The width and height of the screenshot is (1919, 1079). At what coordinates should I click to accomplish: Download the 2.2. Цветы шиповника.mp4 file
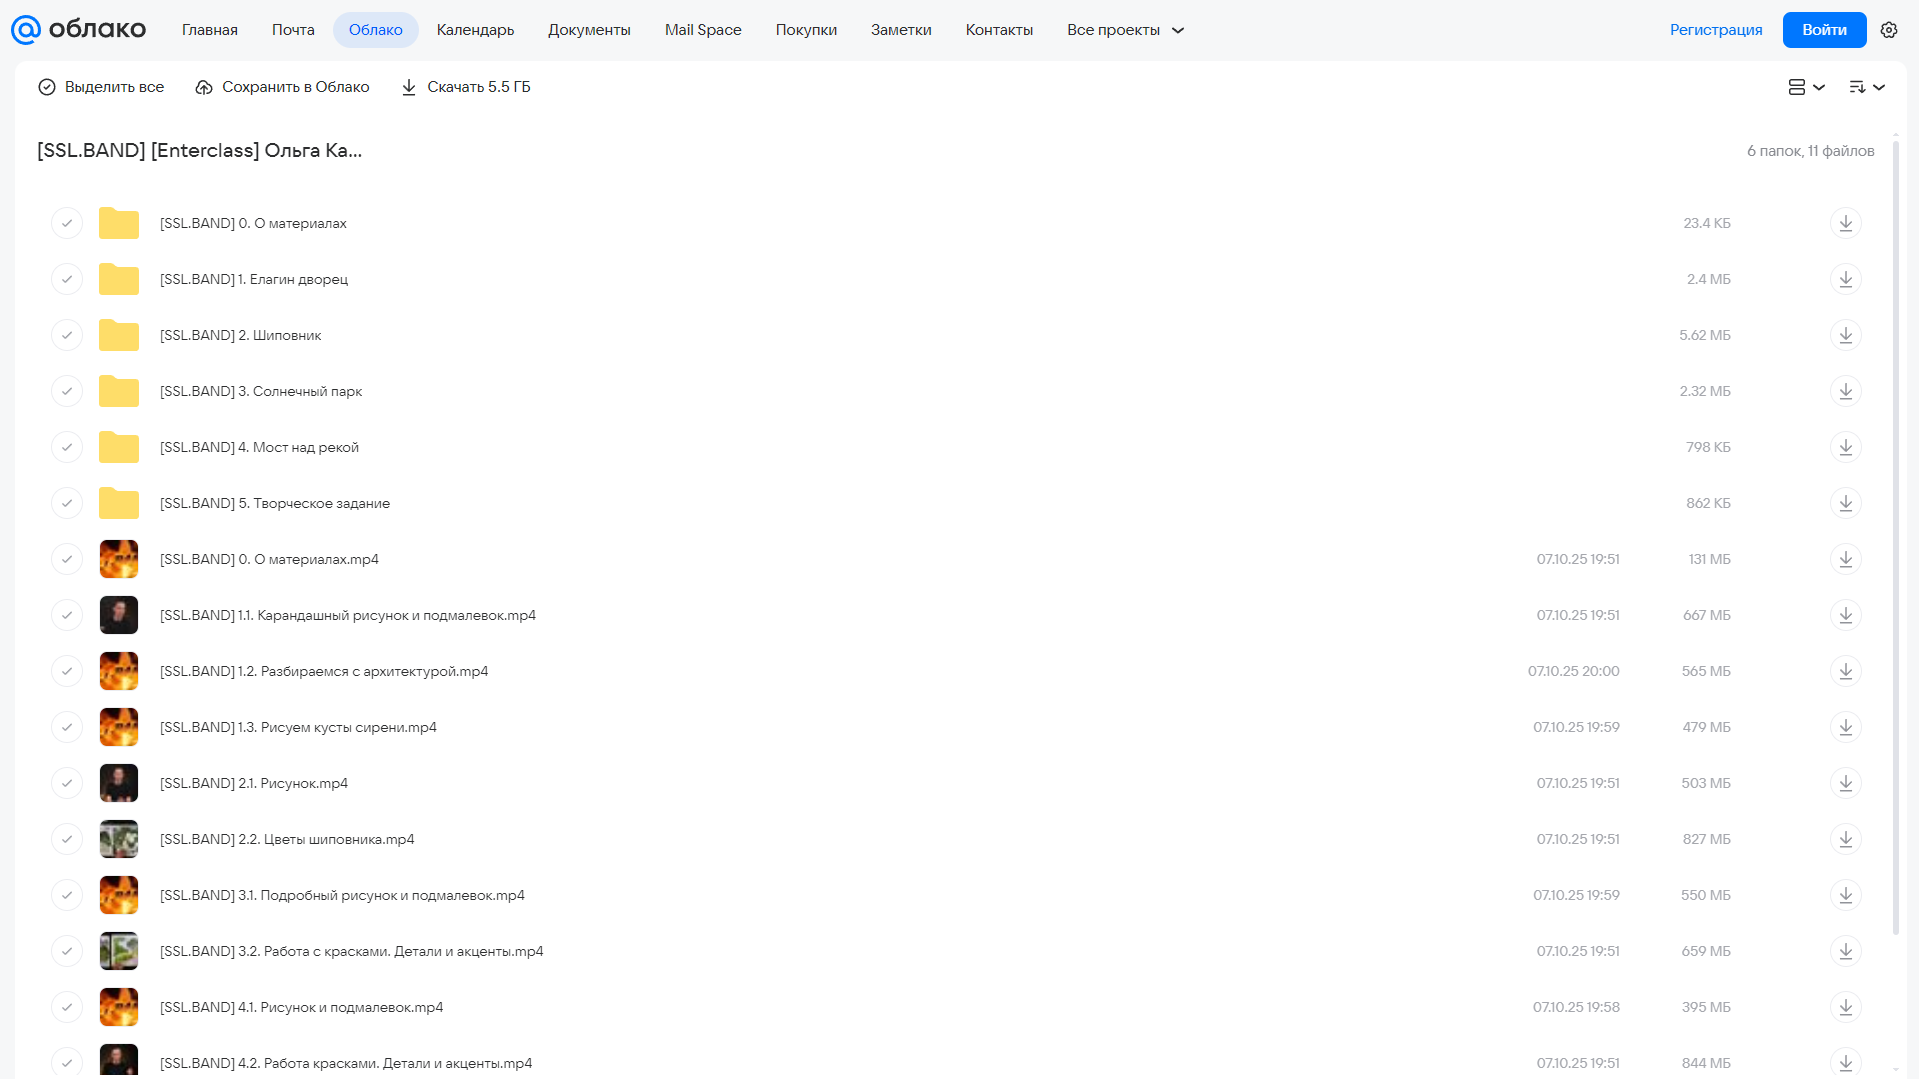(x=1846, y=839)
